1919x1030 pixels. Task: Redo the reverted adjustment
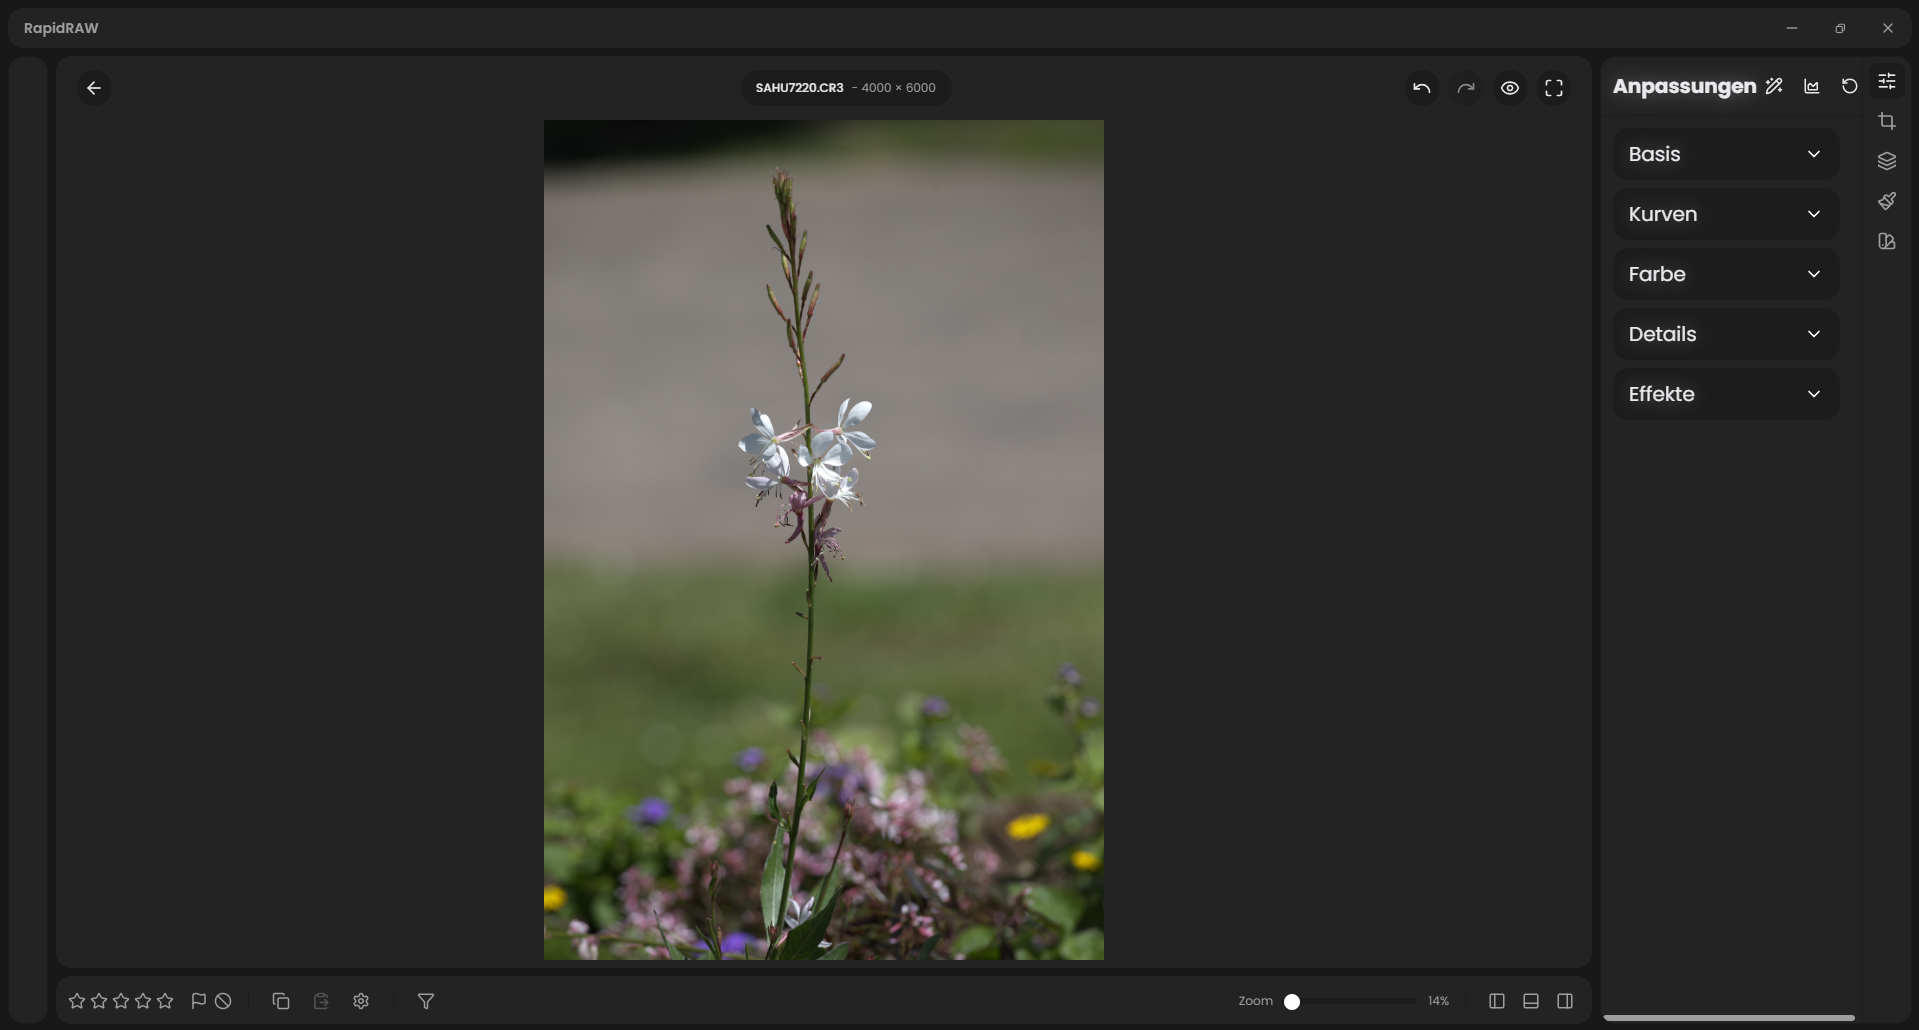pos(1465,88)
